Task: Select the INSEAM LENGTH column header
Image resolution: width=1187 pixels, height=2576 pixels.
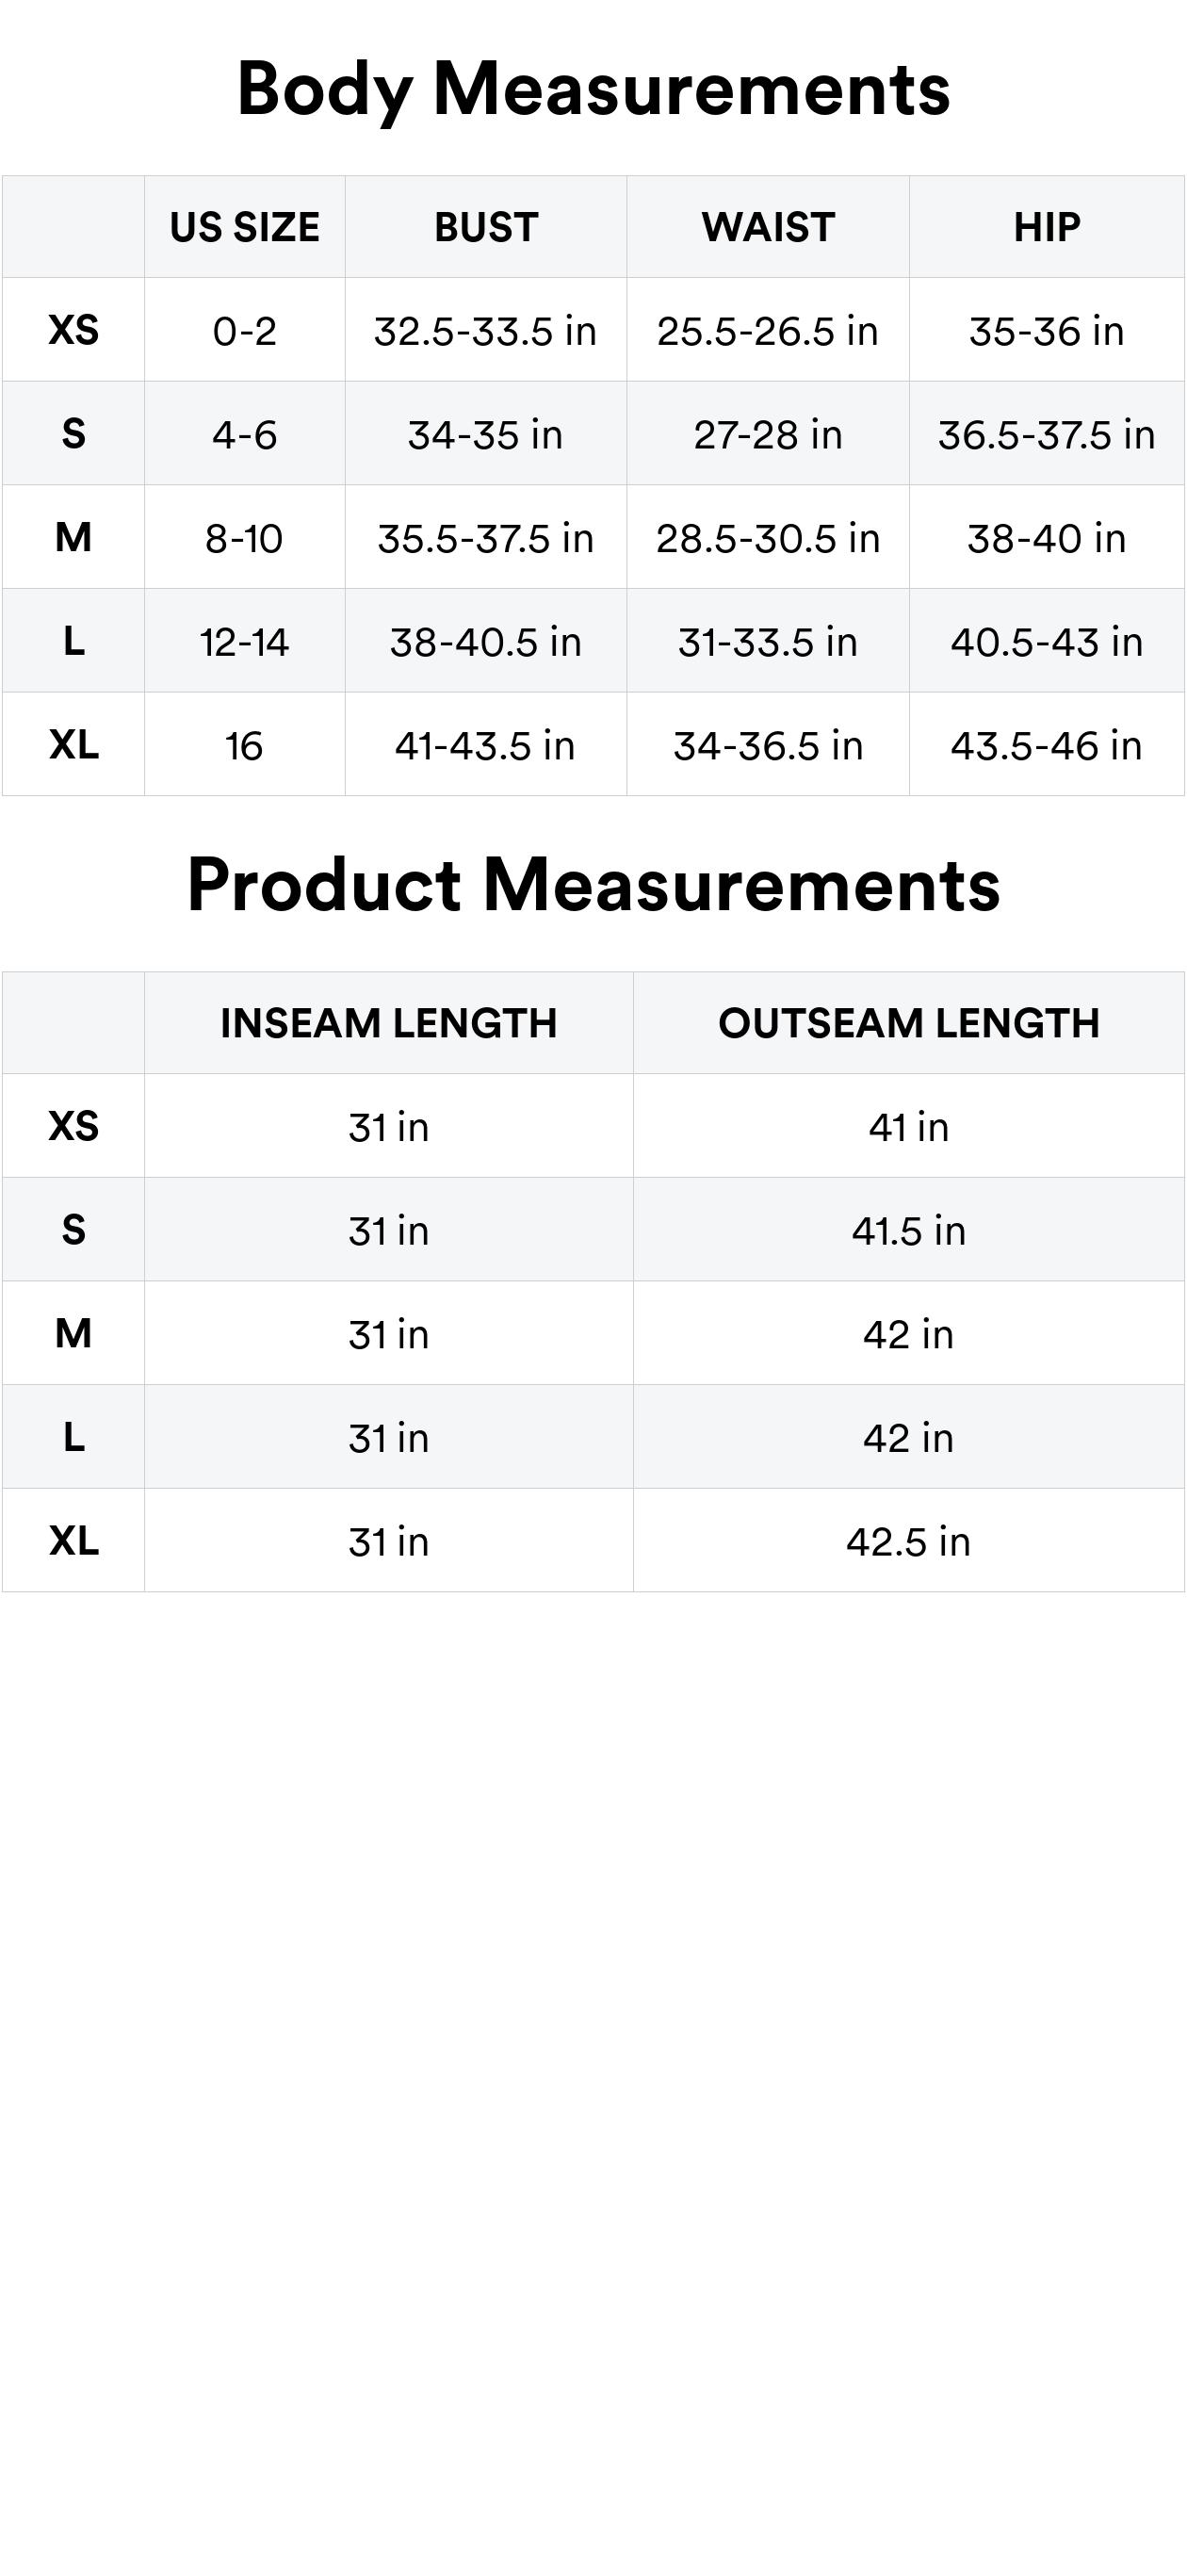Action: tap(388, 1023)
